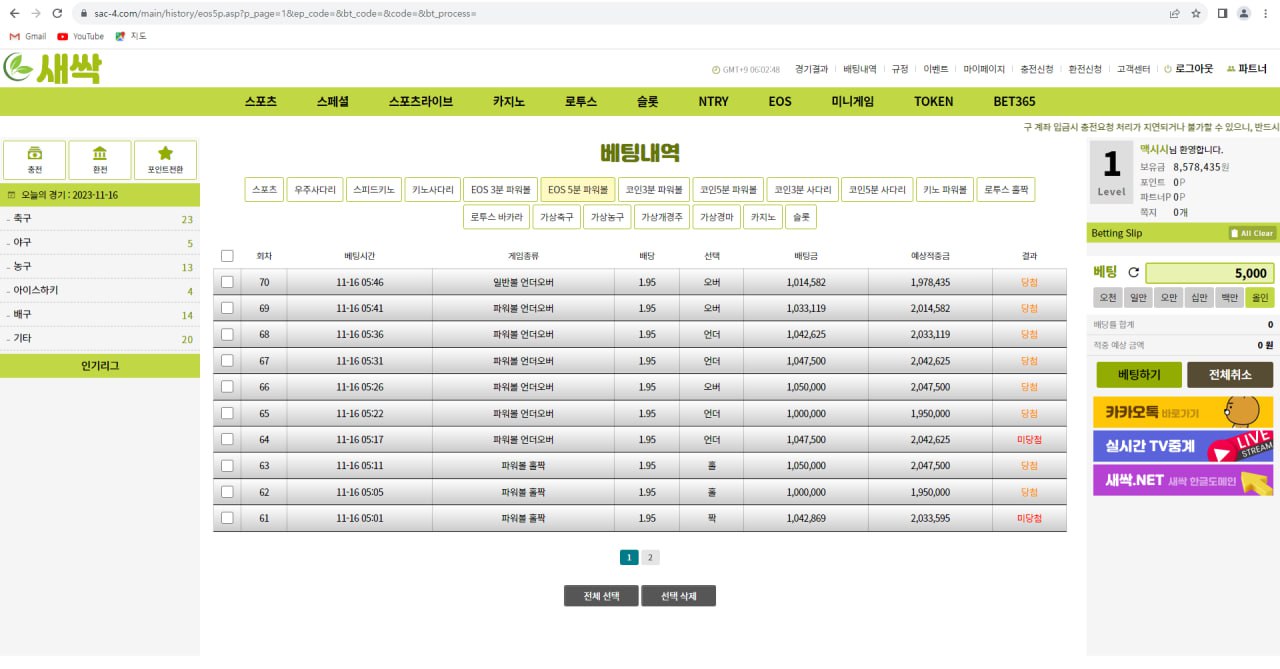This screenshot has height=669, width=1280.
Task: Open the 환전 bank withdrawal icon
Action: [x=100, y=160]
